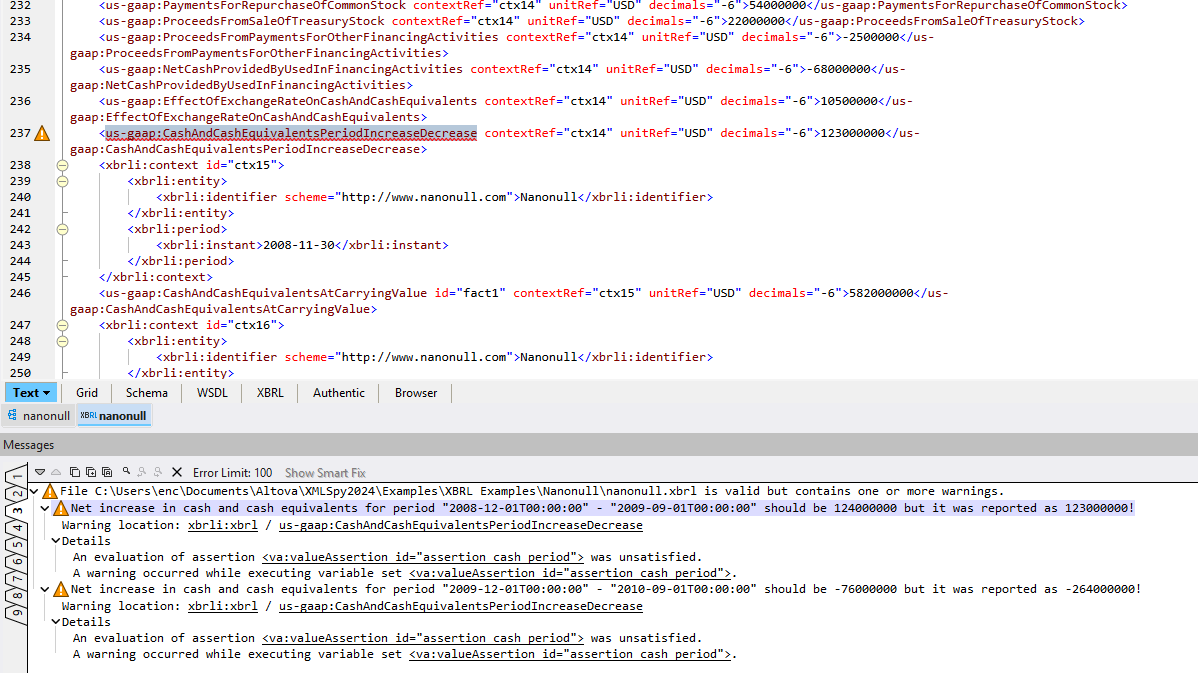Switch to the Browser view tab
This screenshot has width=1198, height=673.
point(415,392)
